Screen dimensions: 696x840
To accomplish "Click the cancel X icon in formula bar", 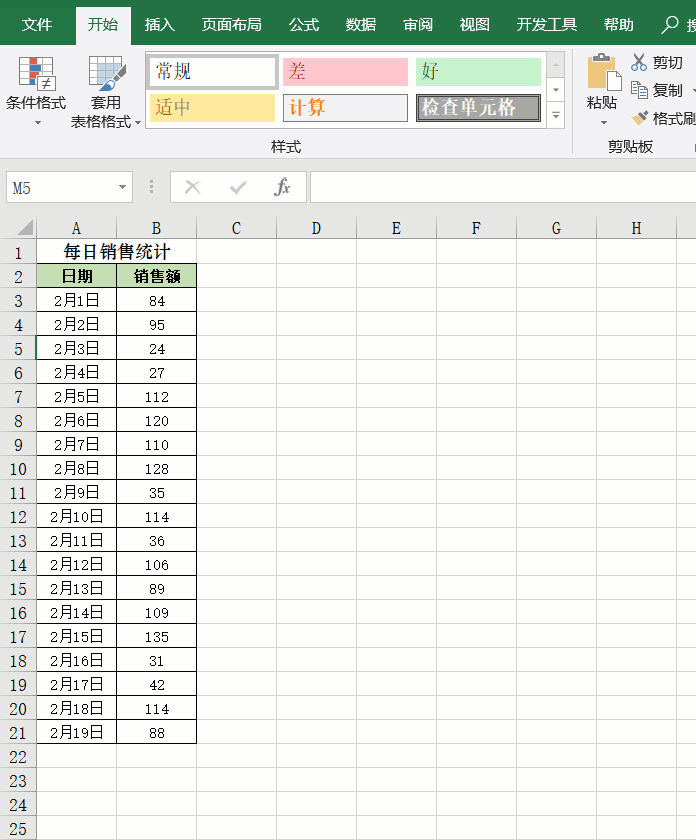I will [x=192, y=187].
